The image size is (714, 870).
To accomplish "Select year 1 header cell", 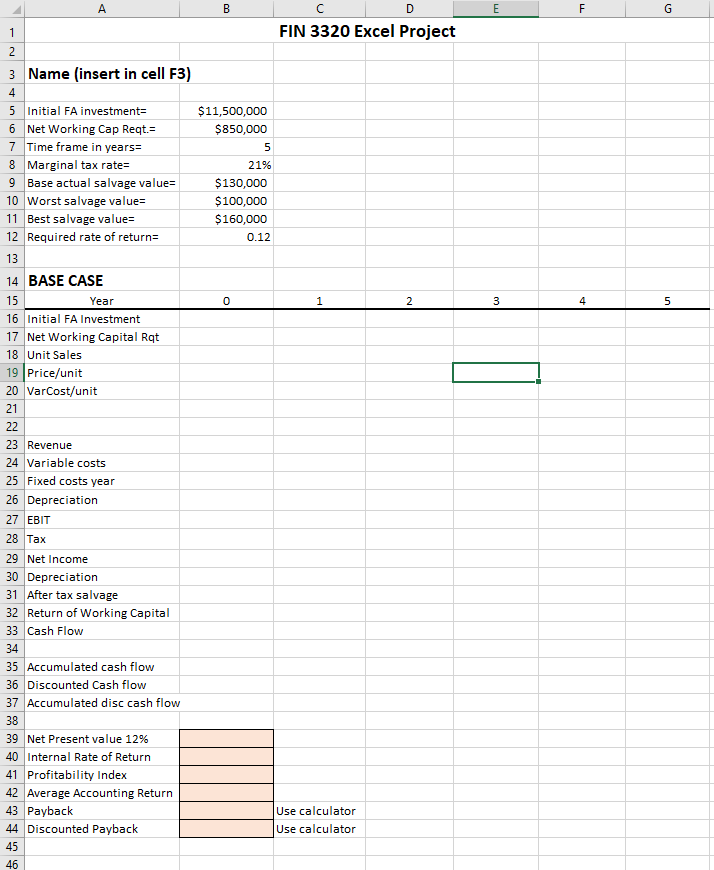I will [x=319, y=301].
